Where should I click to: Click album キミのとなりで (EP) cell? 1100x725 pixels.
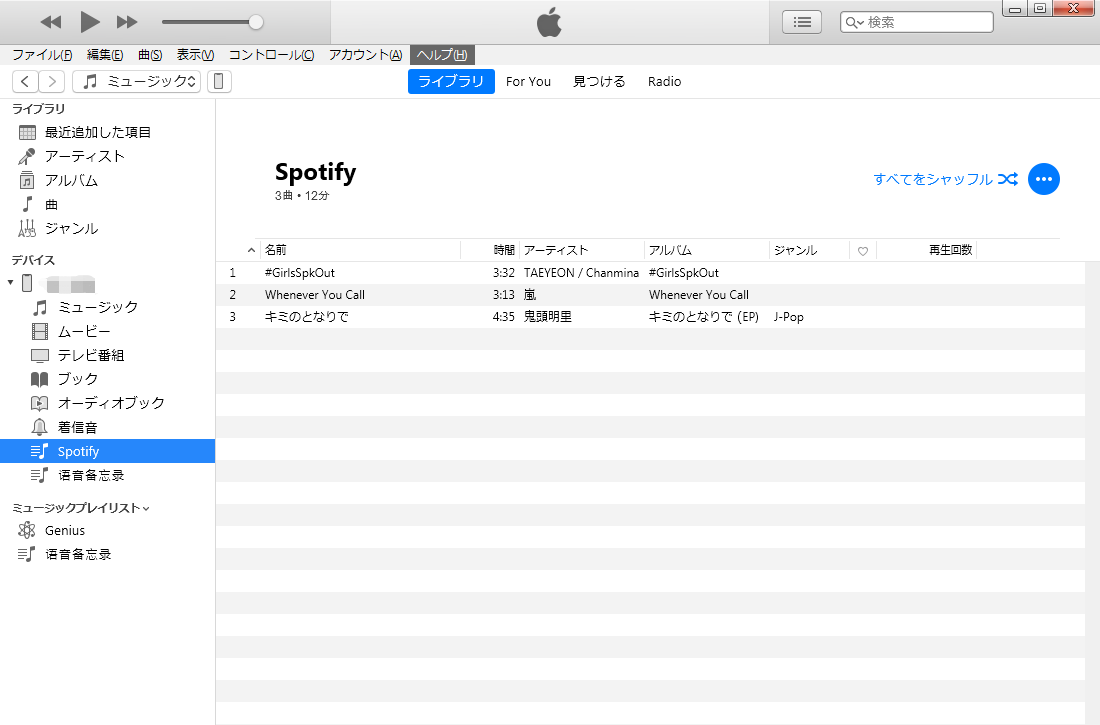point(704,317)
